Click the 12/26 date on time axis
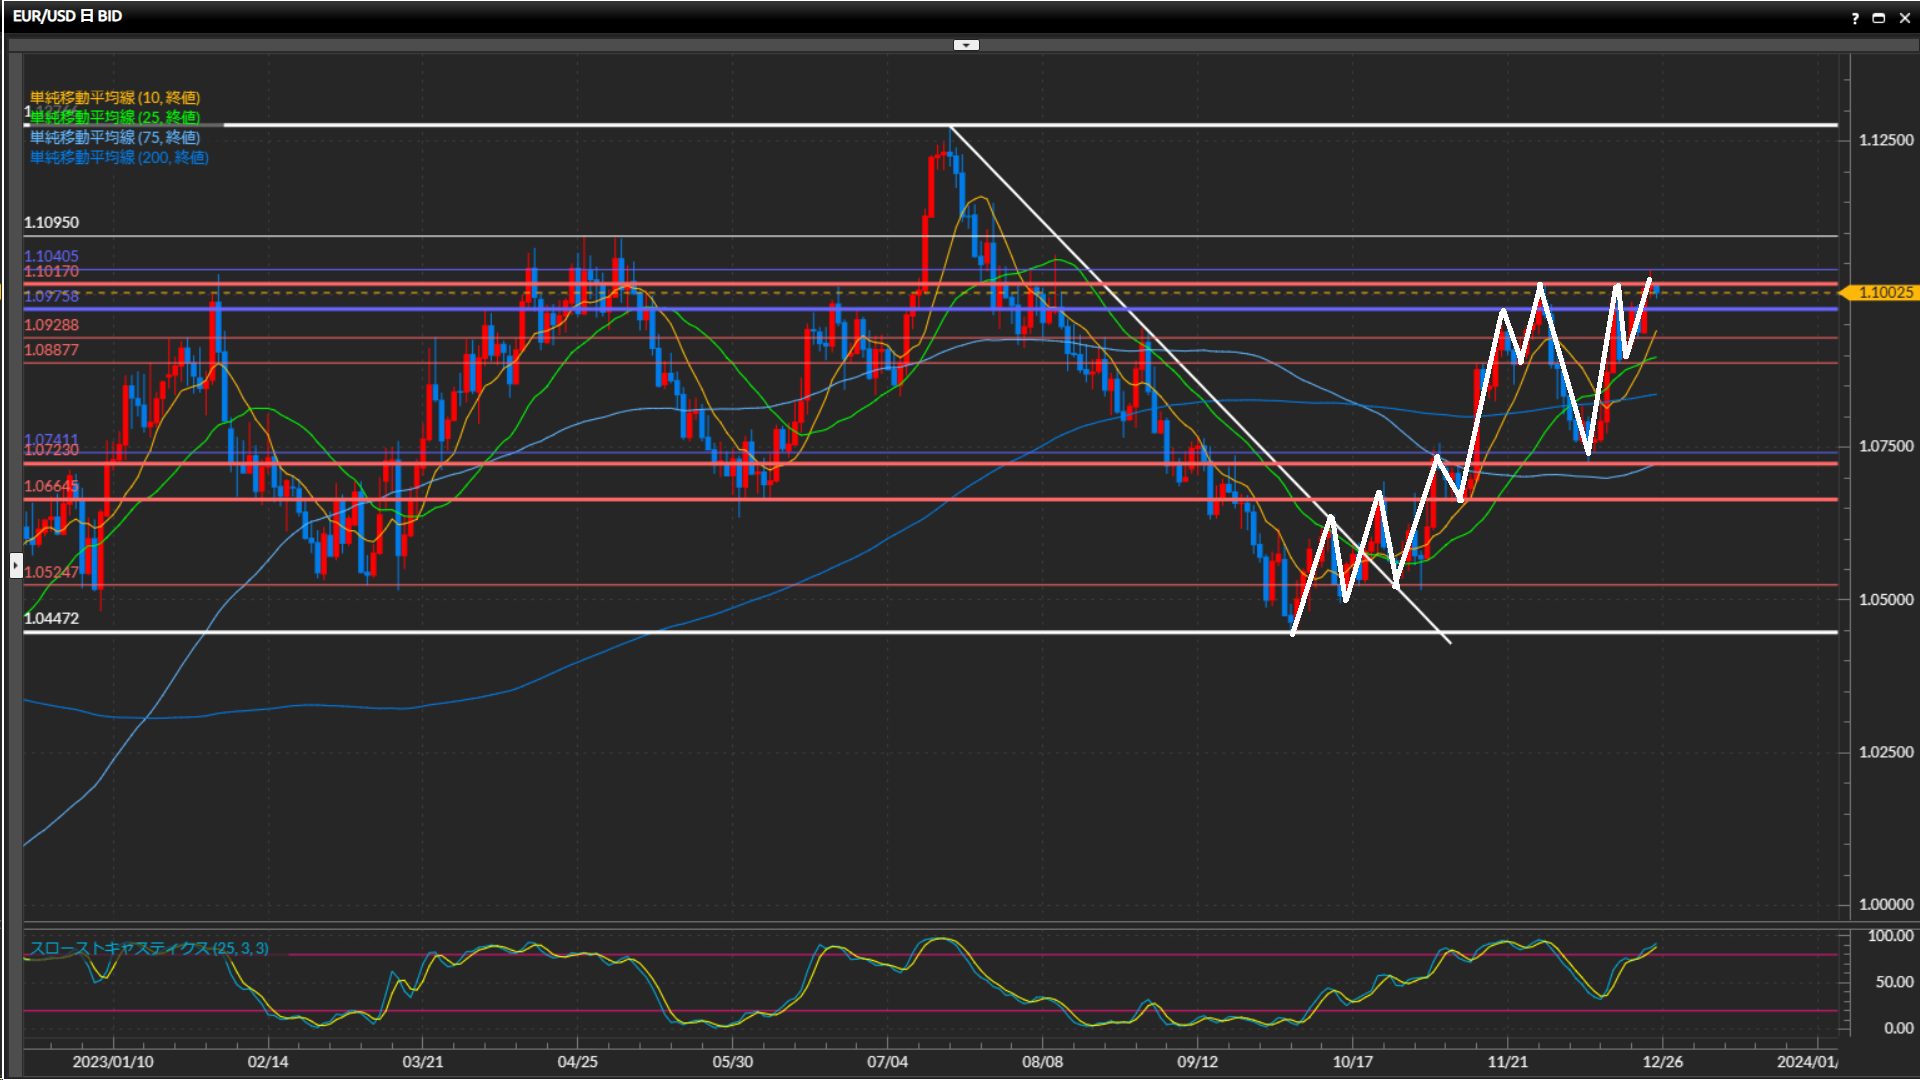The height and width of the screenshot is (1080, 1920). [x=1662, y=1061]
